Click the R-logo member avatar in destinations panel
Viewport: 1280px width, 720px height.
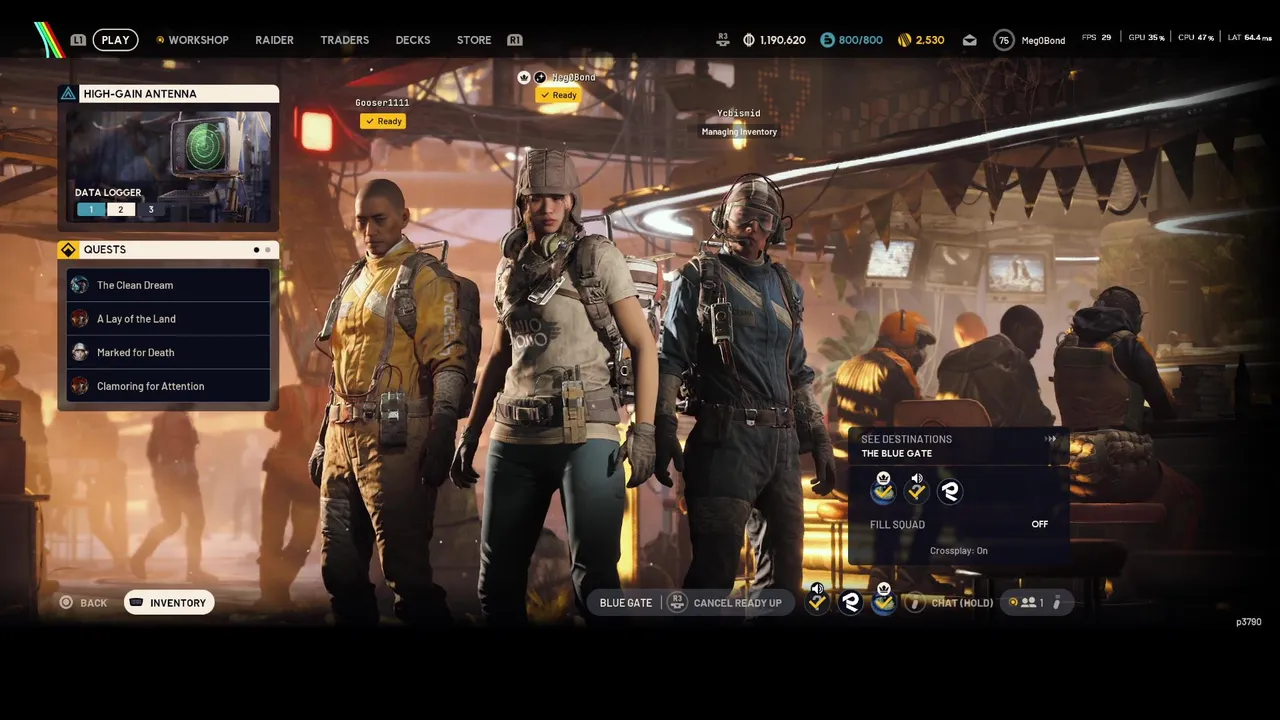950,491
